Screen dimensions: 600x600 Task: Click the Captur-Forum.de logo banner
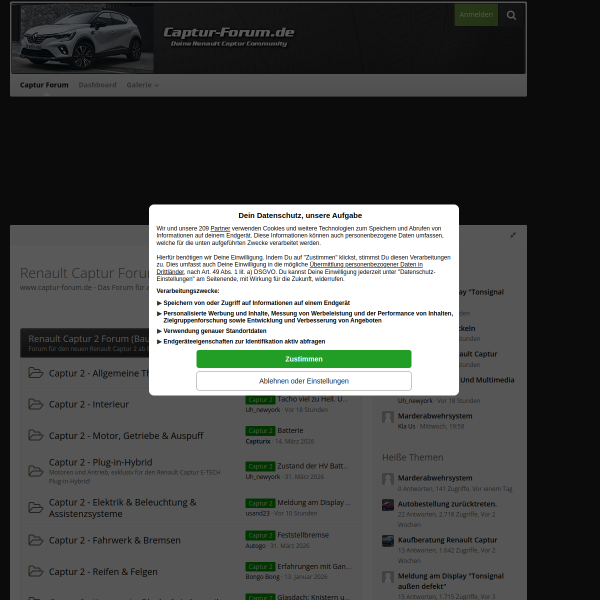[229, 36]
